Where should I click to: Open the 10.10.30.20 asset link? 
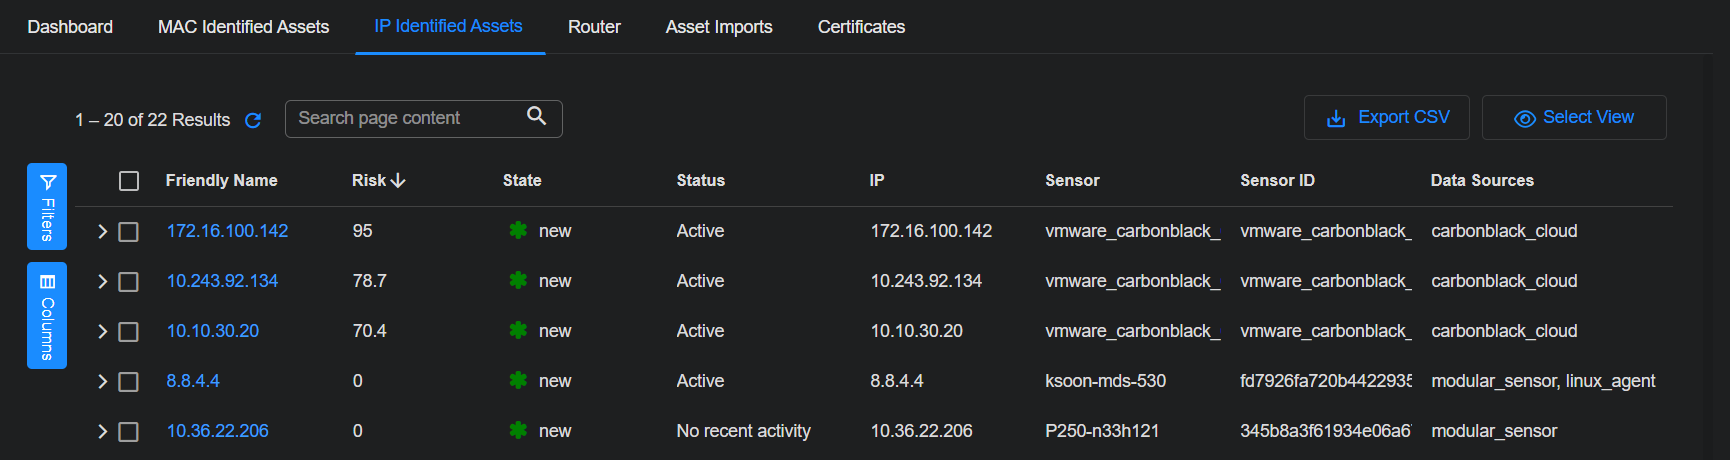pos(213,331)
